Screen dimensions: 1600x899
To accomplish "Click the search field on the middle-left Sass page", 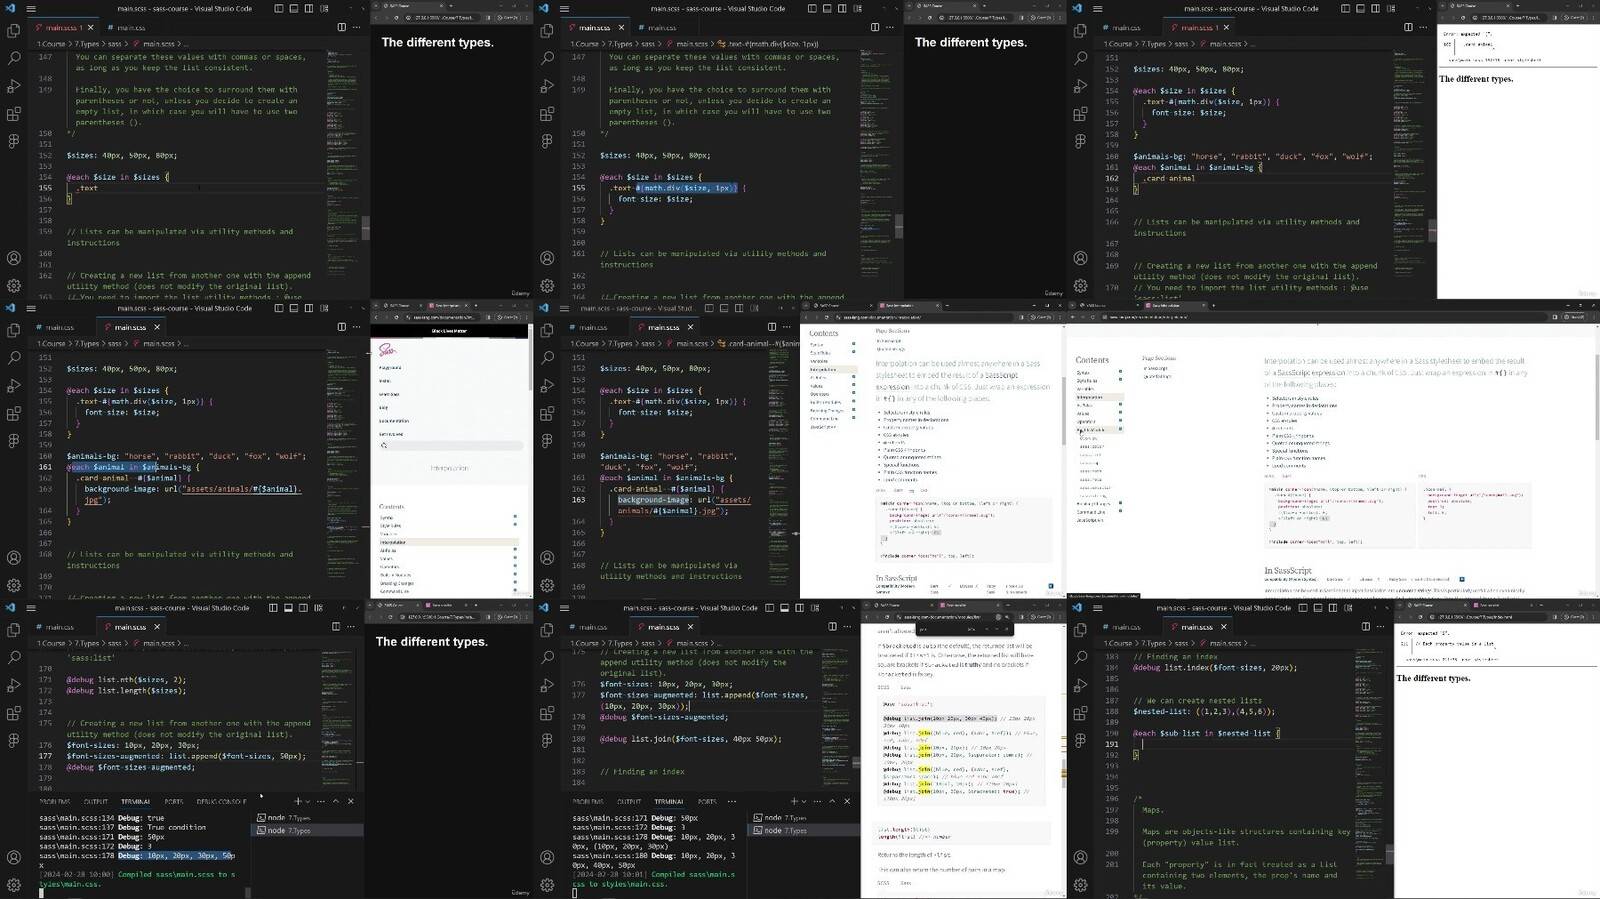I will [x=450, y=445].
